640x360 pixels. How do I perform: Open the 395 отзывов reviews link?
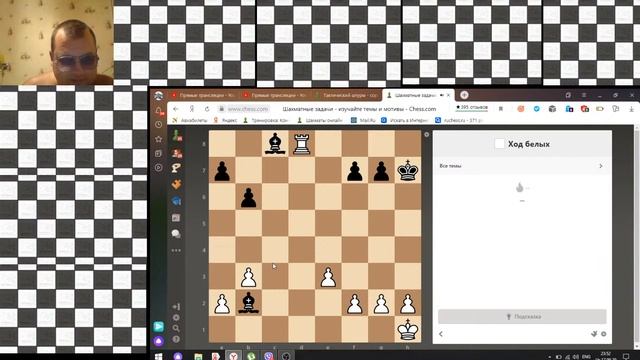tap(472, 107)
